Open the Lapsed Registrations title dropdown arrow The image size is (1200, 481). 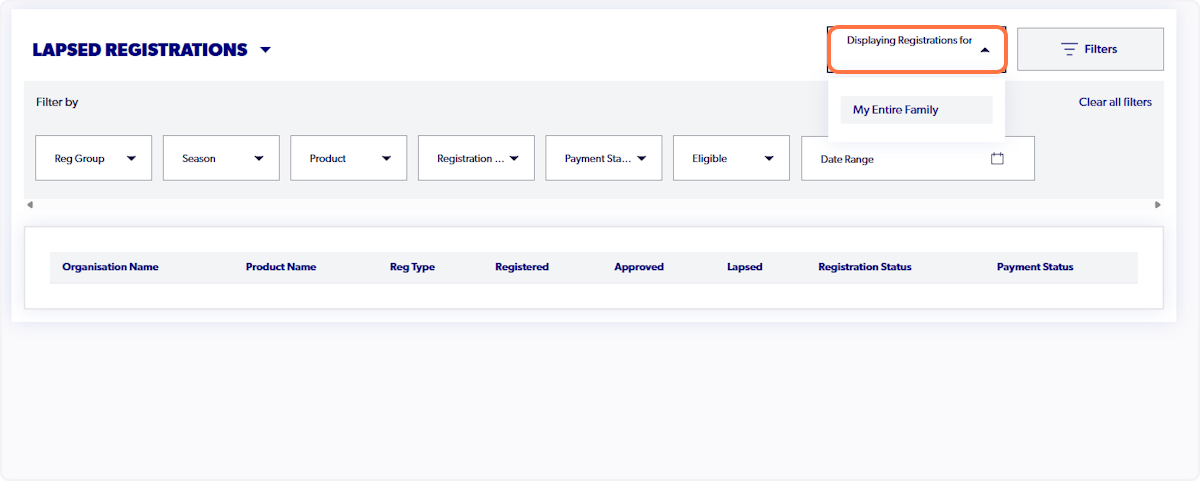(265, 50)
